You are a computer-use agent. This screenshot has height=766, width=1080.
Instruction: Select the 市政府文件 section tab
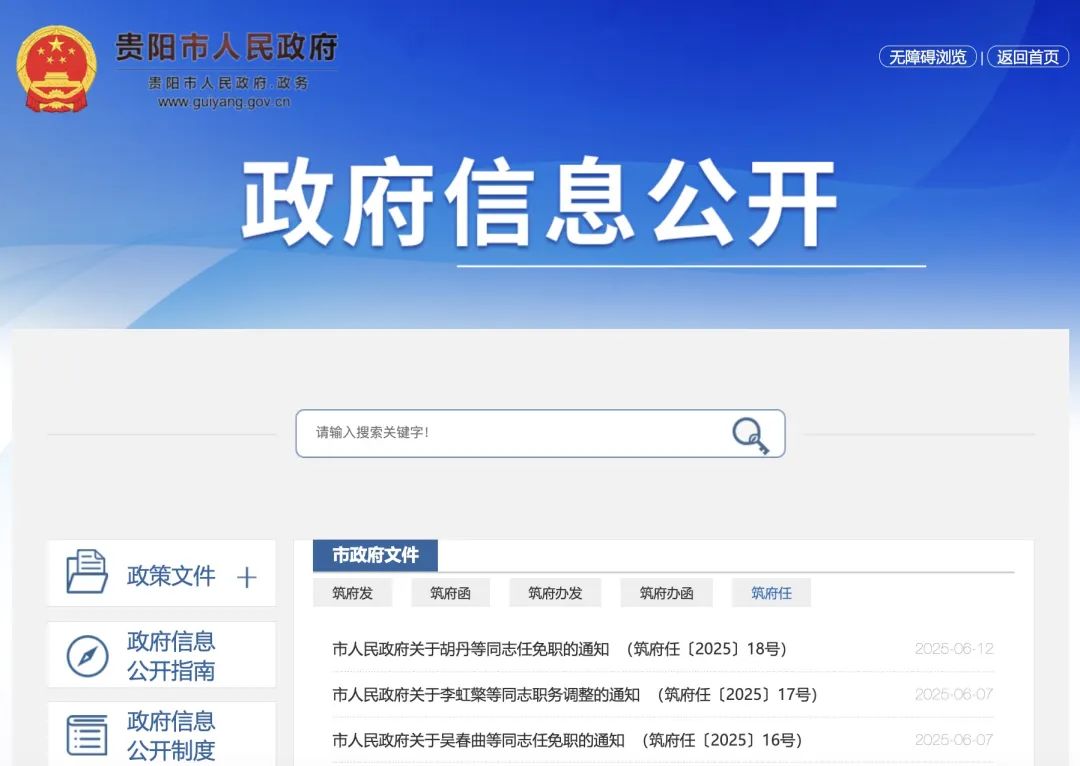[375, 555]
